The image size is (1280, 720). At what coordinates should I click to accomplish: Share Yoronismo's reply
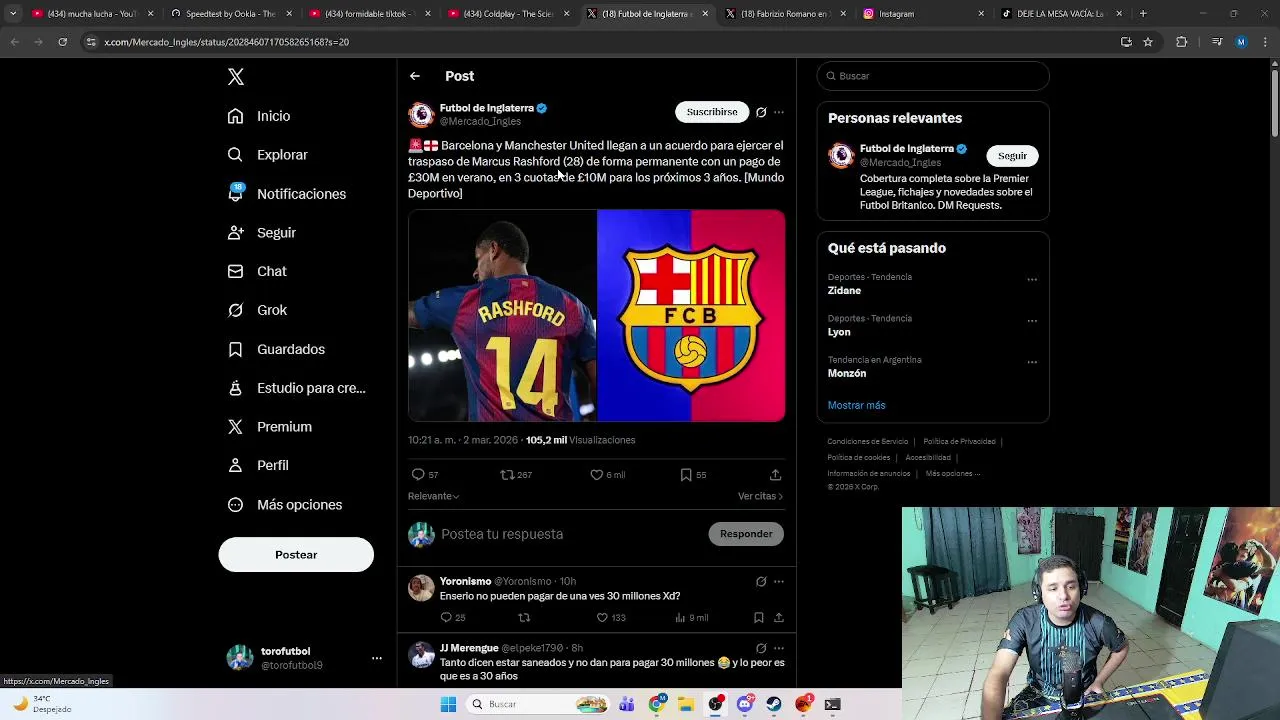(778, 618)
